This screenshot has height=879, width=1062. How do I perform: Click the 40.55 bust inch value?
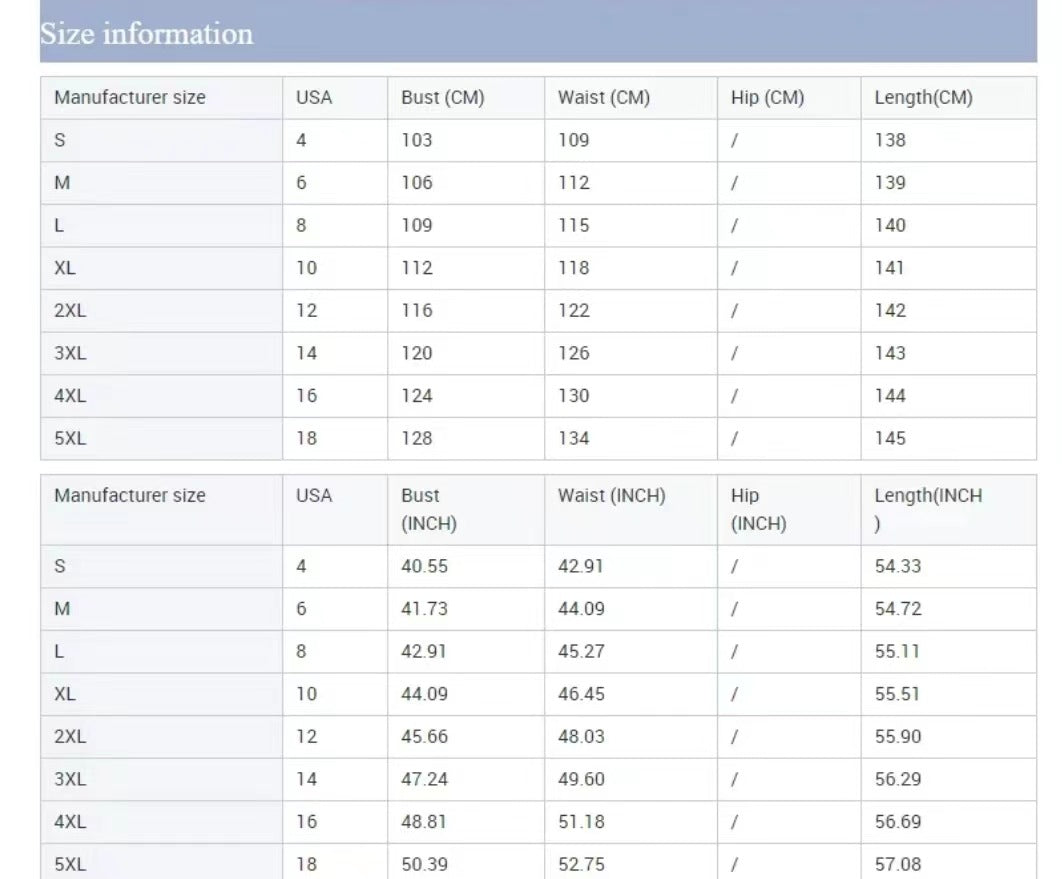click(x=424, y=566)
